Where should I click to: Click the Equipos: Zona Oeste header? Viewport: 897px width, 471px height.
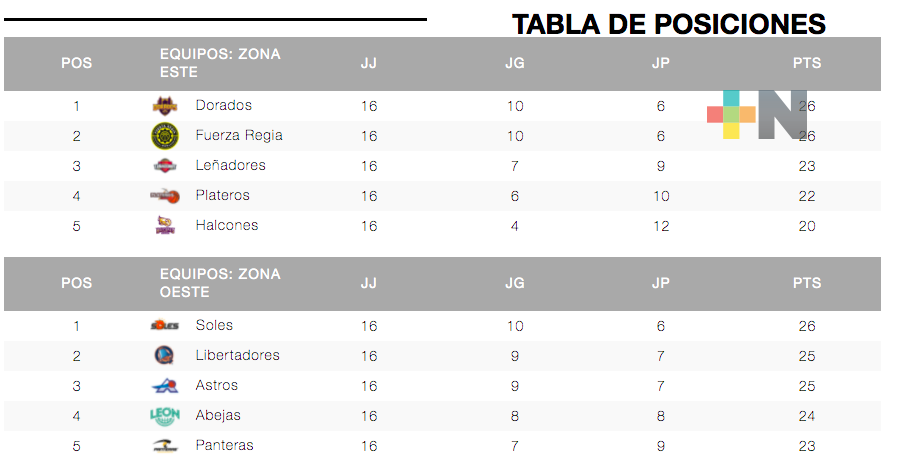220,283
